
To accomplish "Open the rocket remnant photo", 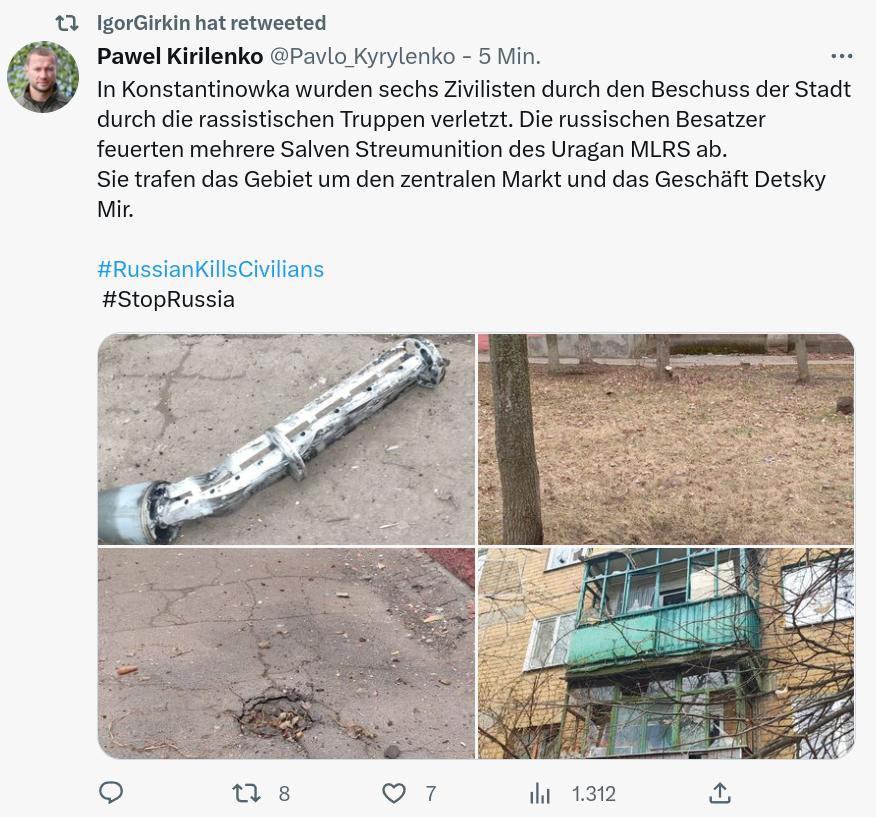I will coord(286,439).
